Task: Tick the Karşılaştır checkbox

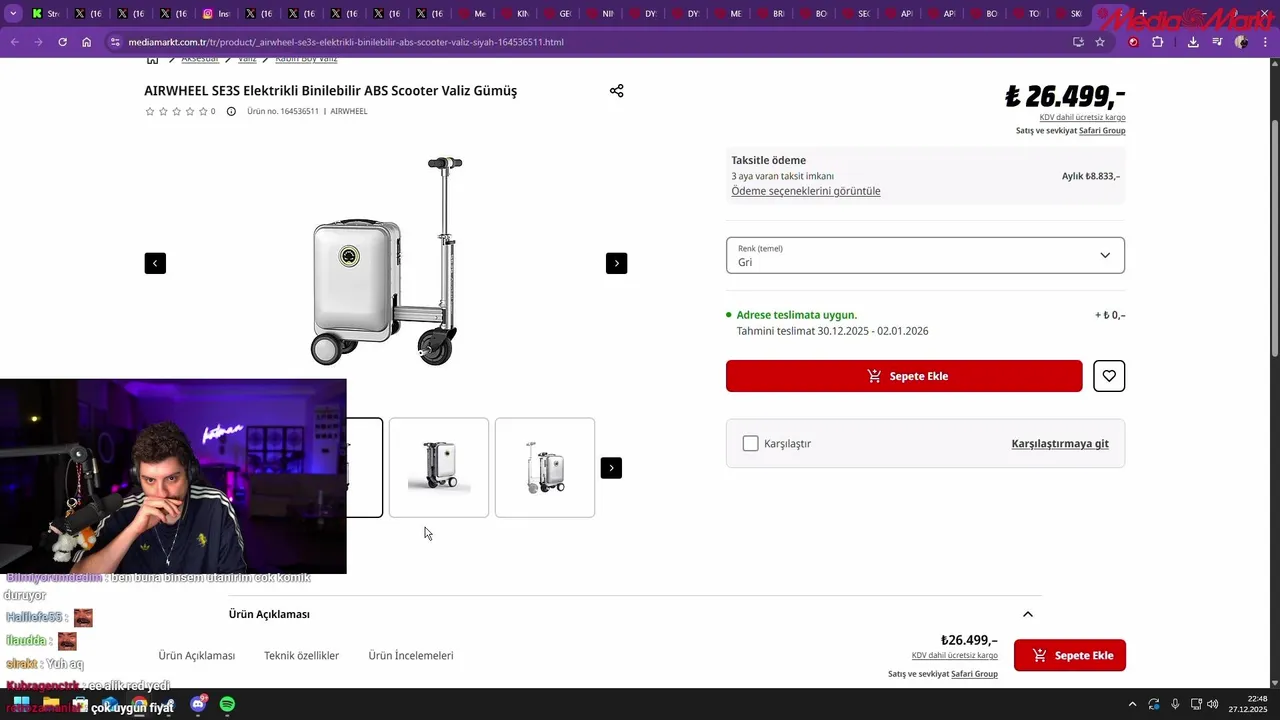Action: (x=750, y=443)
